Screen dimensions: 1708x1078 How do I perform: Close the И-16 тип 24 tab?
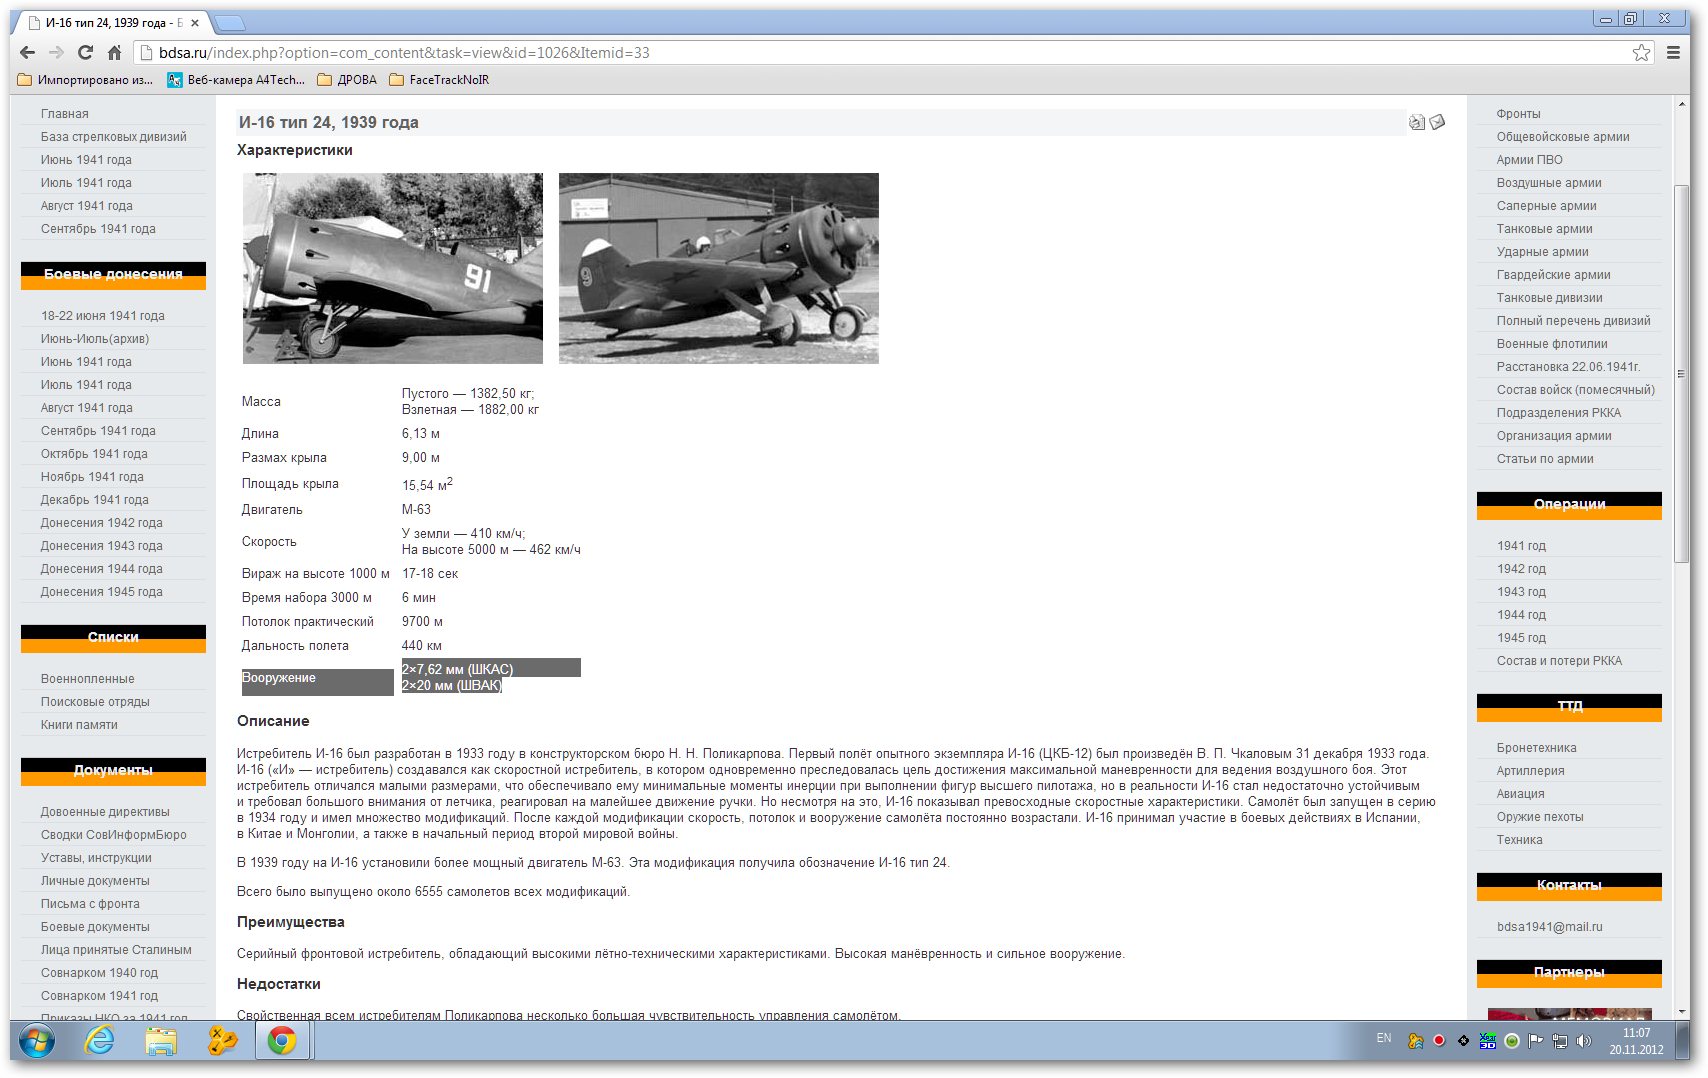195,23
